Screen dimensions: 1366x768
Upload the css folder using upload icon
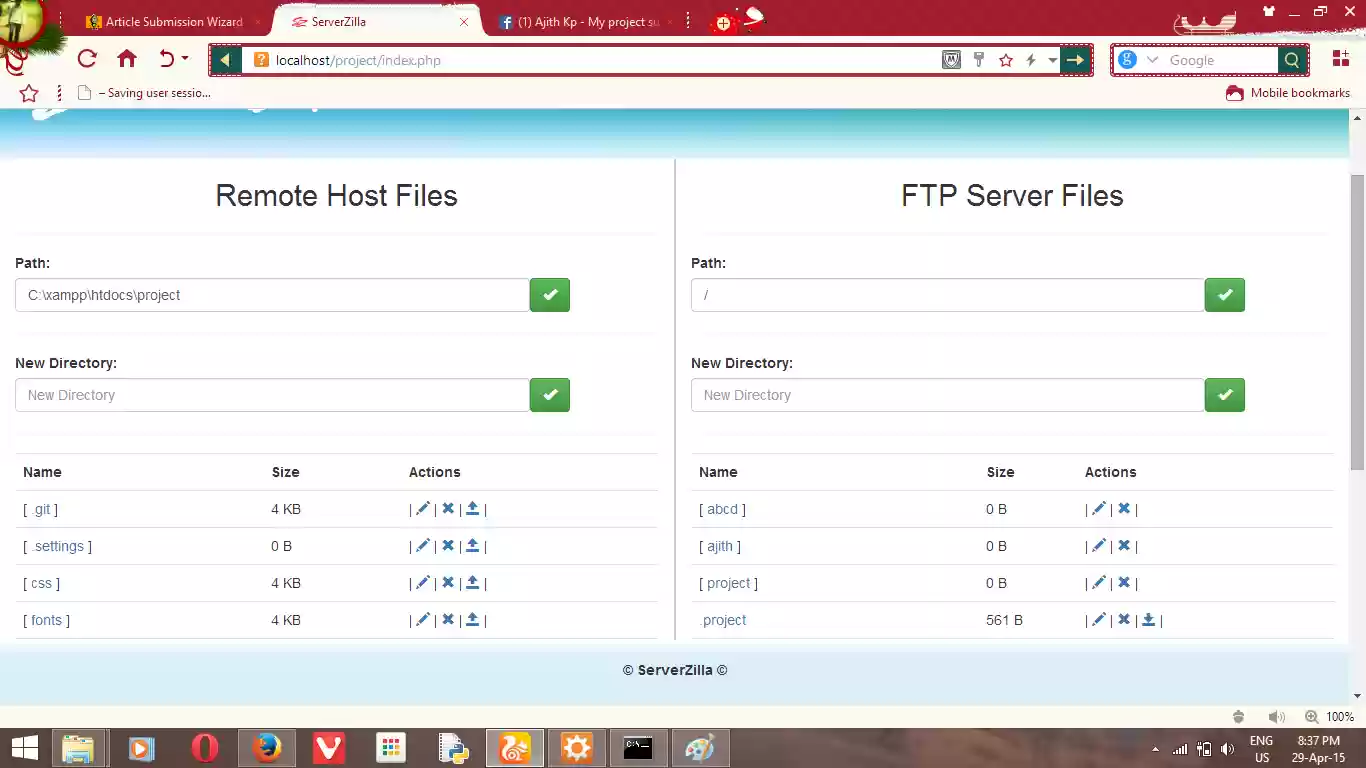point(473,583)
